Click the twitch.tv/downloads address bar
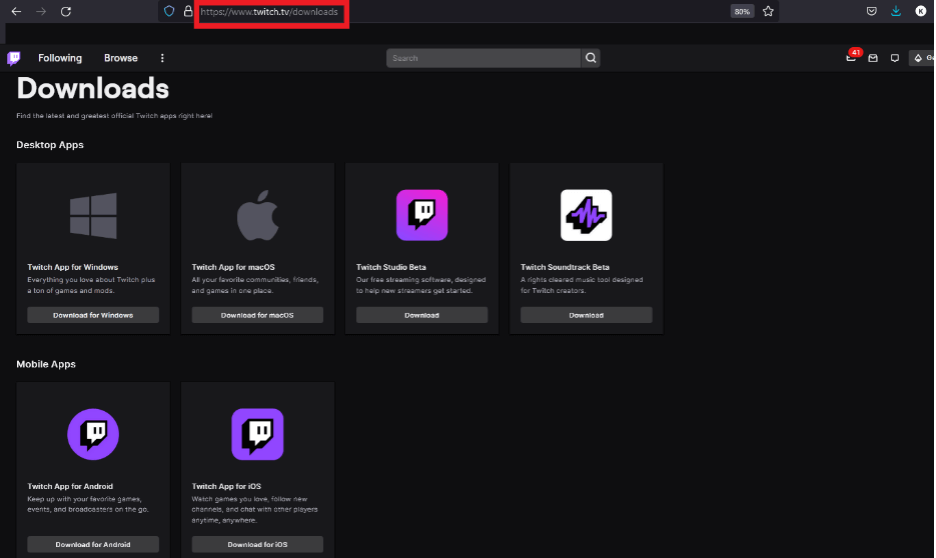Image resolution: width=936 pixels, height=558 pixels. pos(269,12)
